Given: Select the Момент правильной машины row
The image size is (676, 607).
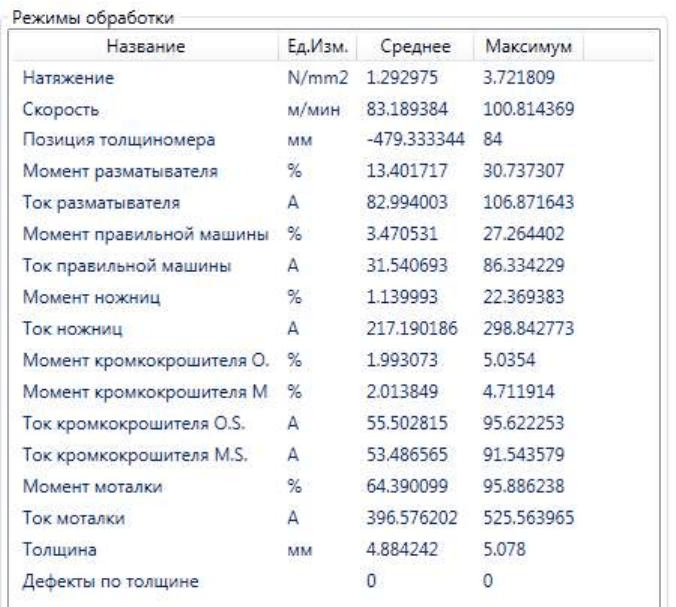Looking at the screenshot, I should [333, 234].
